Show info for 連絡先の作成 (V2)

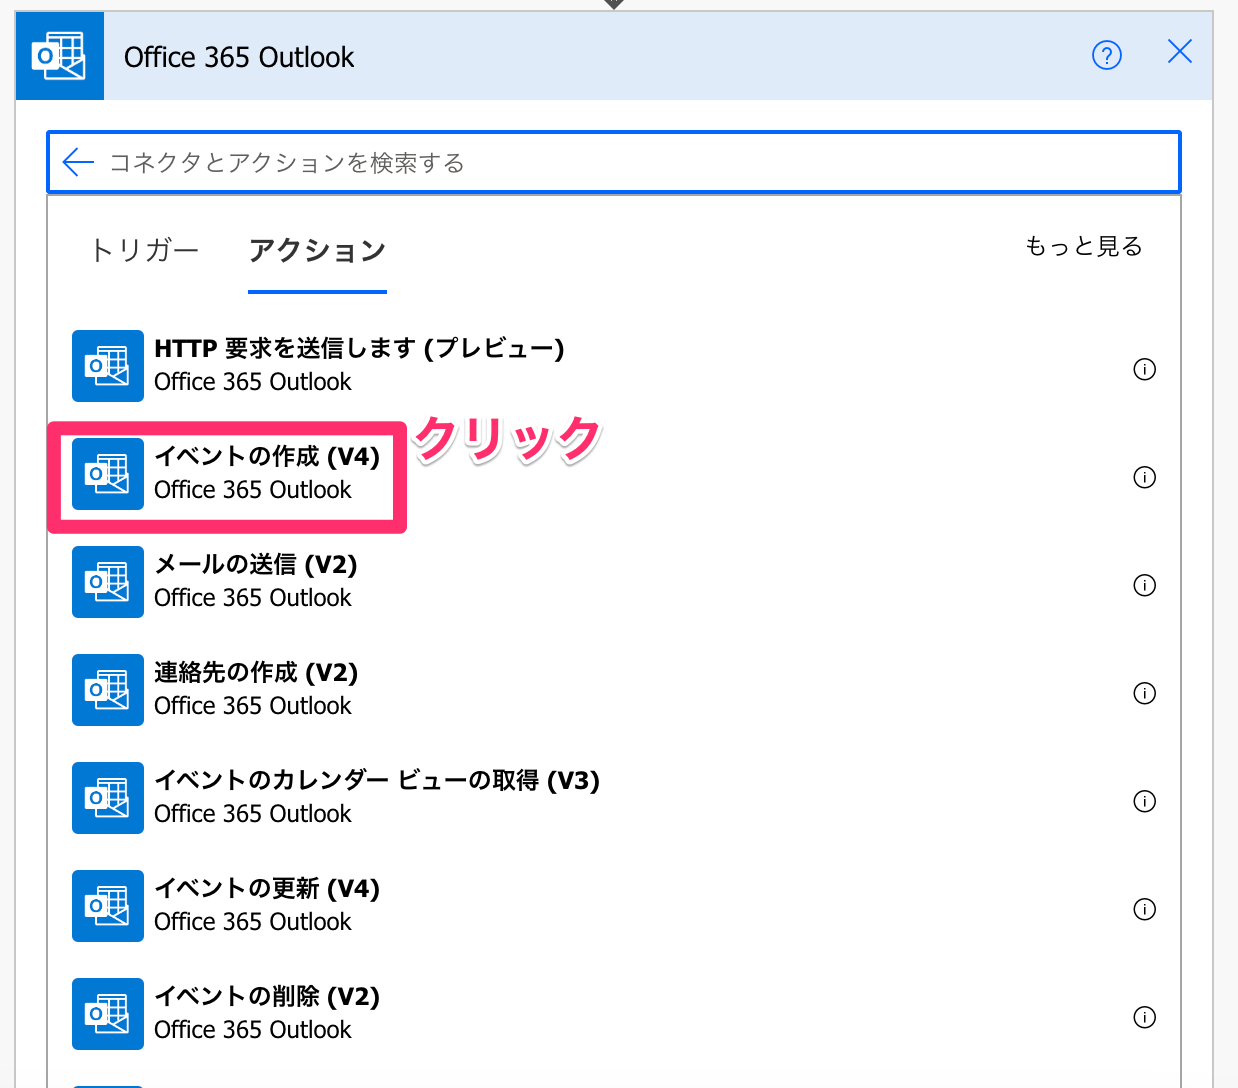[1145, 693]
